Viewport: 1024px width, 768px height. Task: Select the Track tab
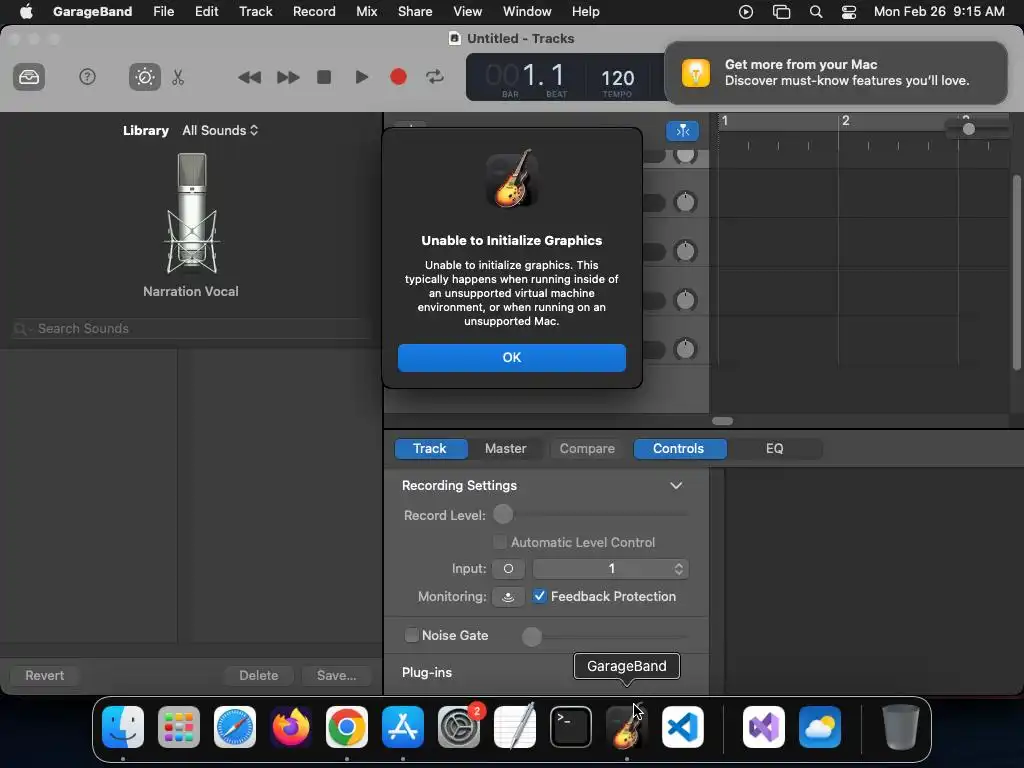(430, 449)
